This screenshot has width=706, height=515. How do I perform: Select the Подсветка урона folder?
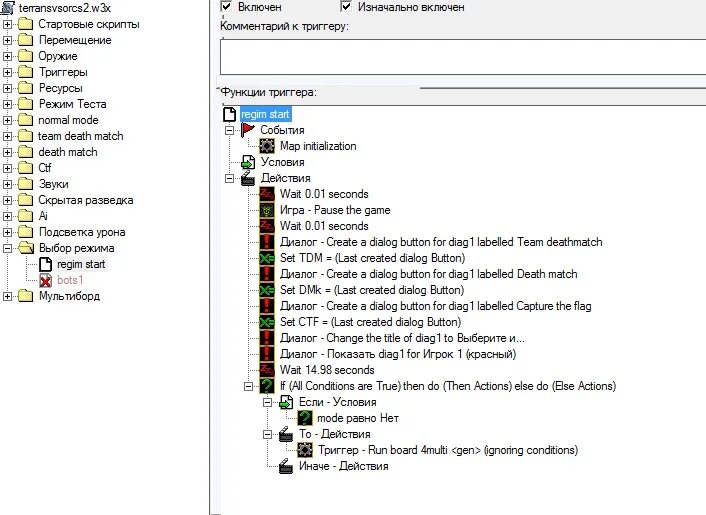point(82,232)
